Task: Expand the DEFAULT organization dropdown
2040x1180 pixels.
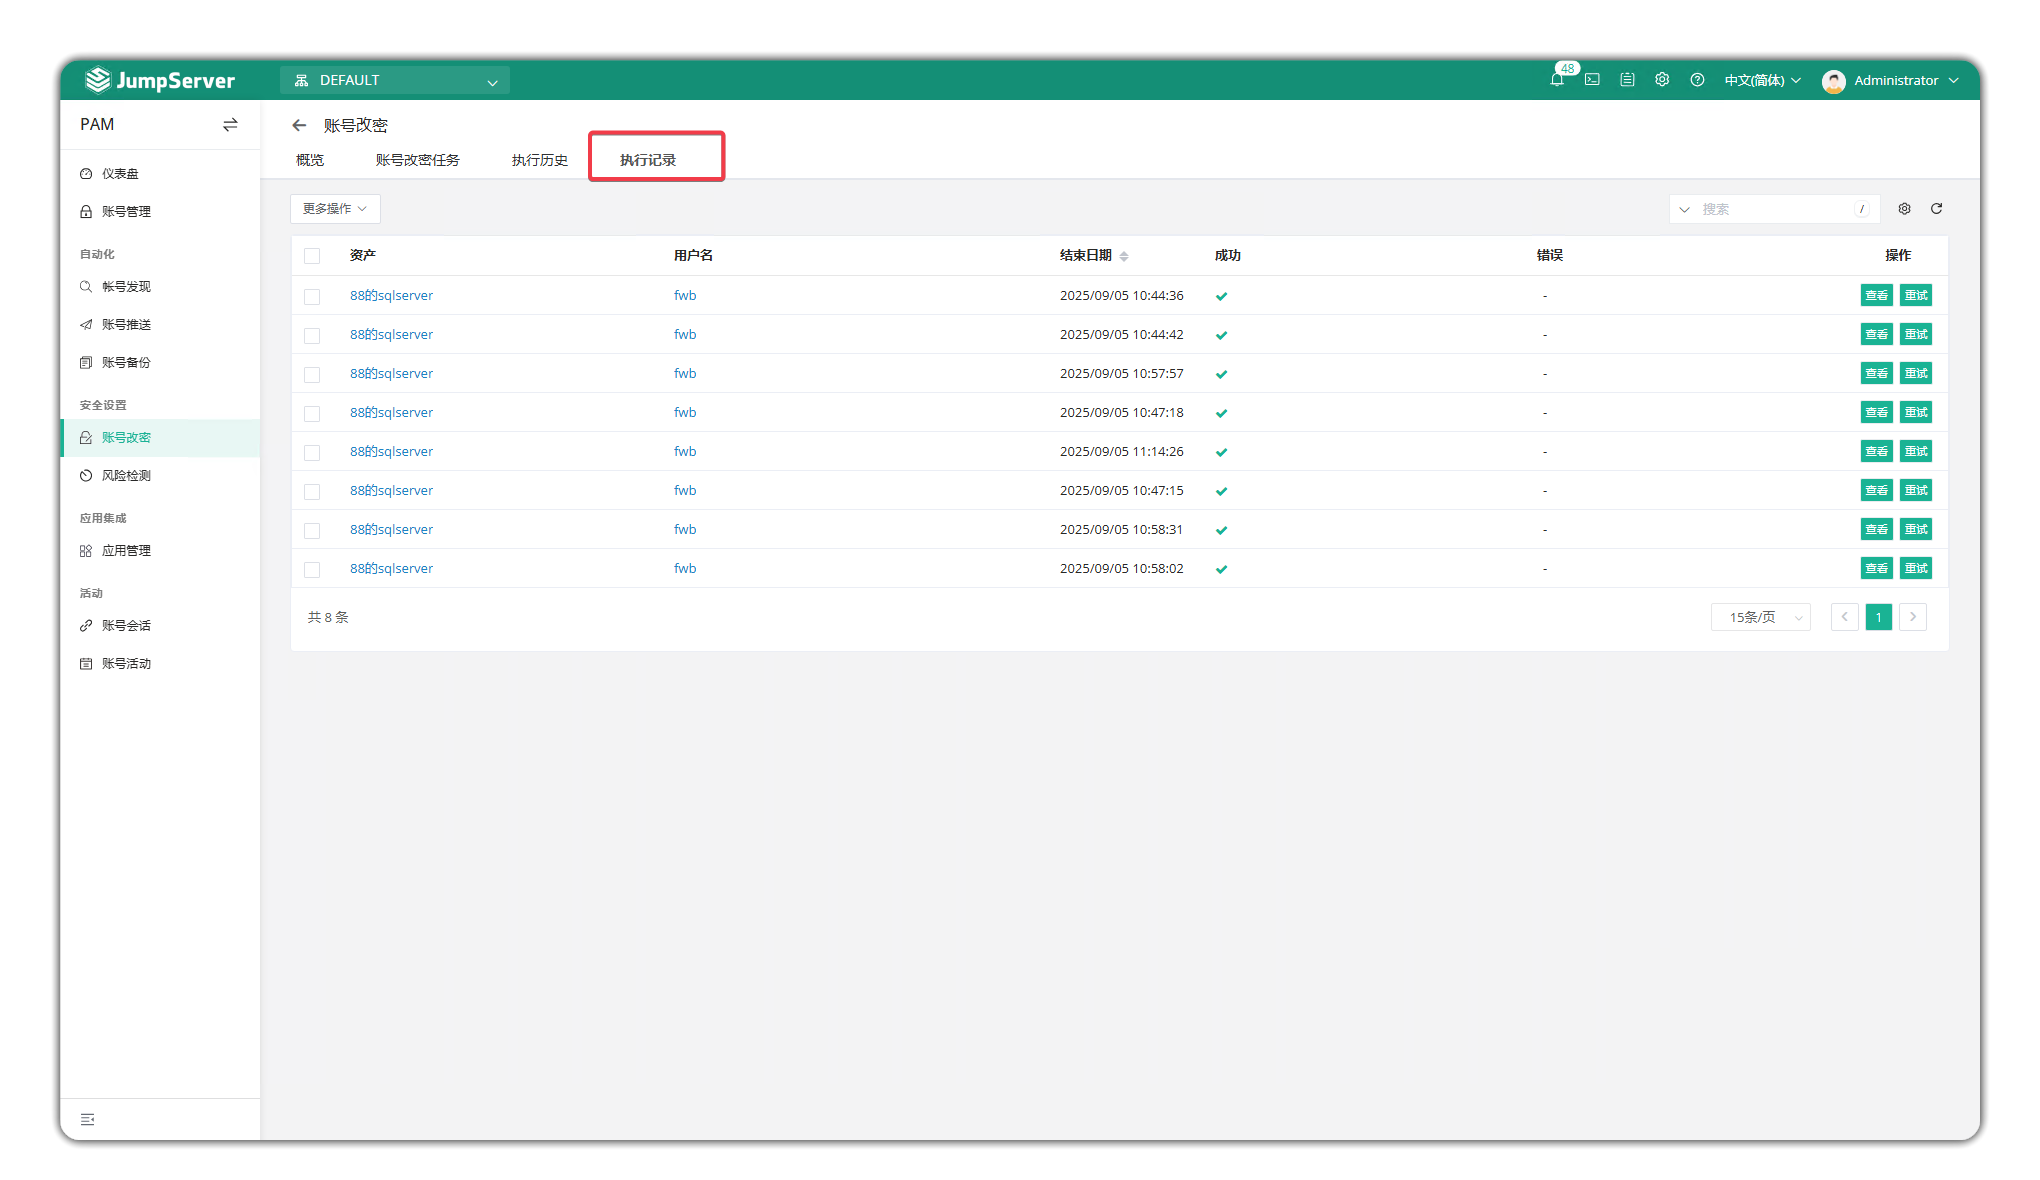Action: point(395,81)
